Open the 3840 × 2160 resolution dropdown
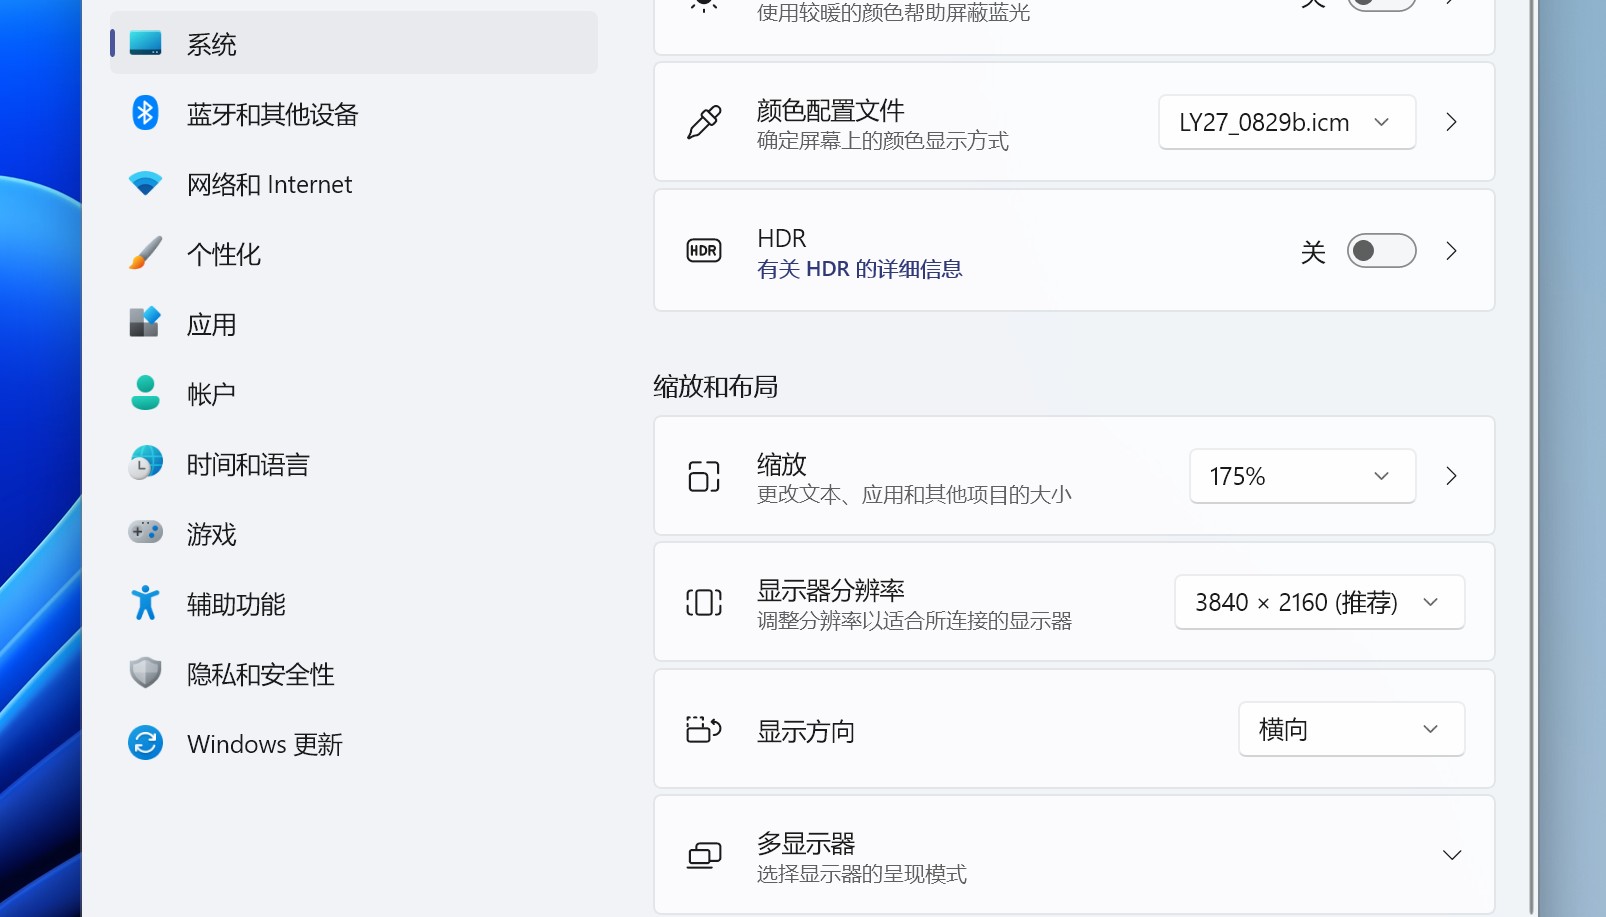This screenshot has width=1606, height=917. click(x=1318, y=602)
